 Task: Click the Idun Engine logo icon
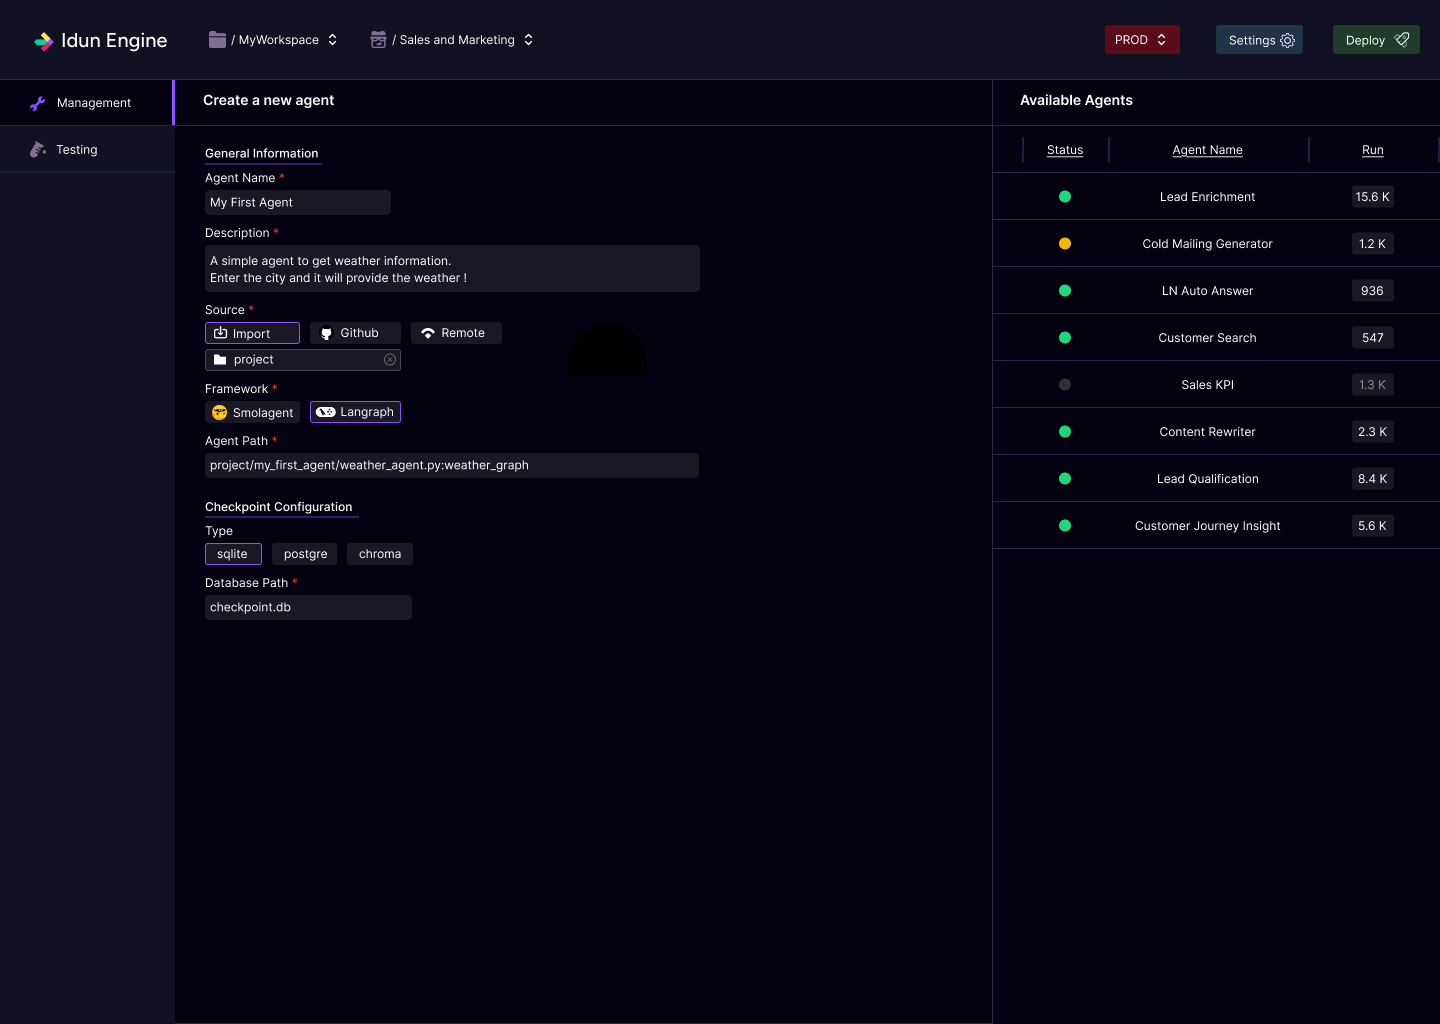(x=44, y=41)
